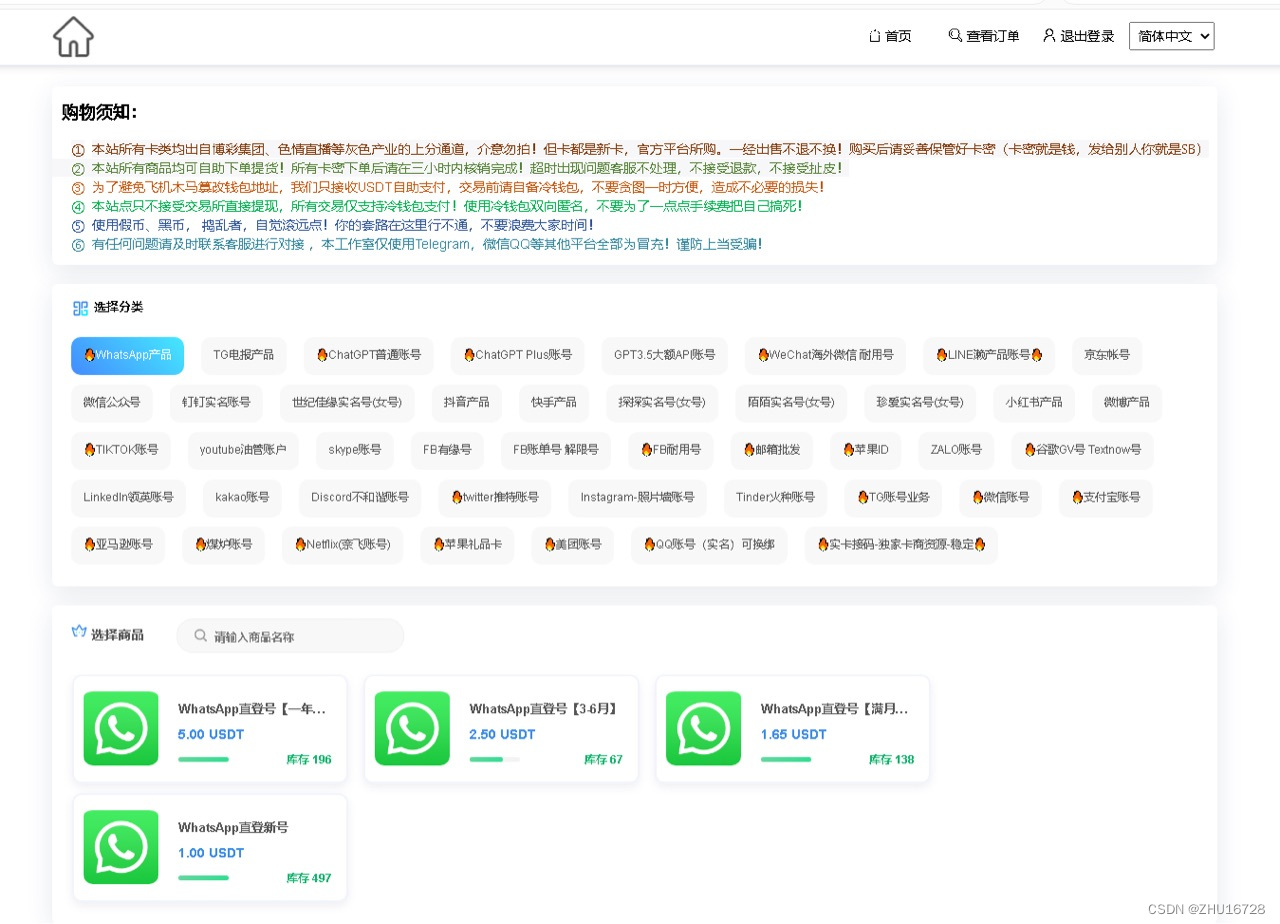The width and height of the screenshot is (1280, 924).
Task: Pick the 快手产品 category
Action: (x=554, y=403)
